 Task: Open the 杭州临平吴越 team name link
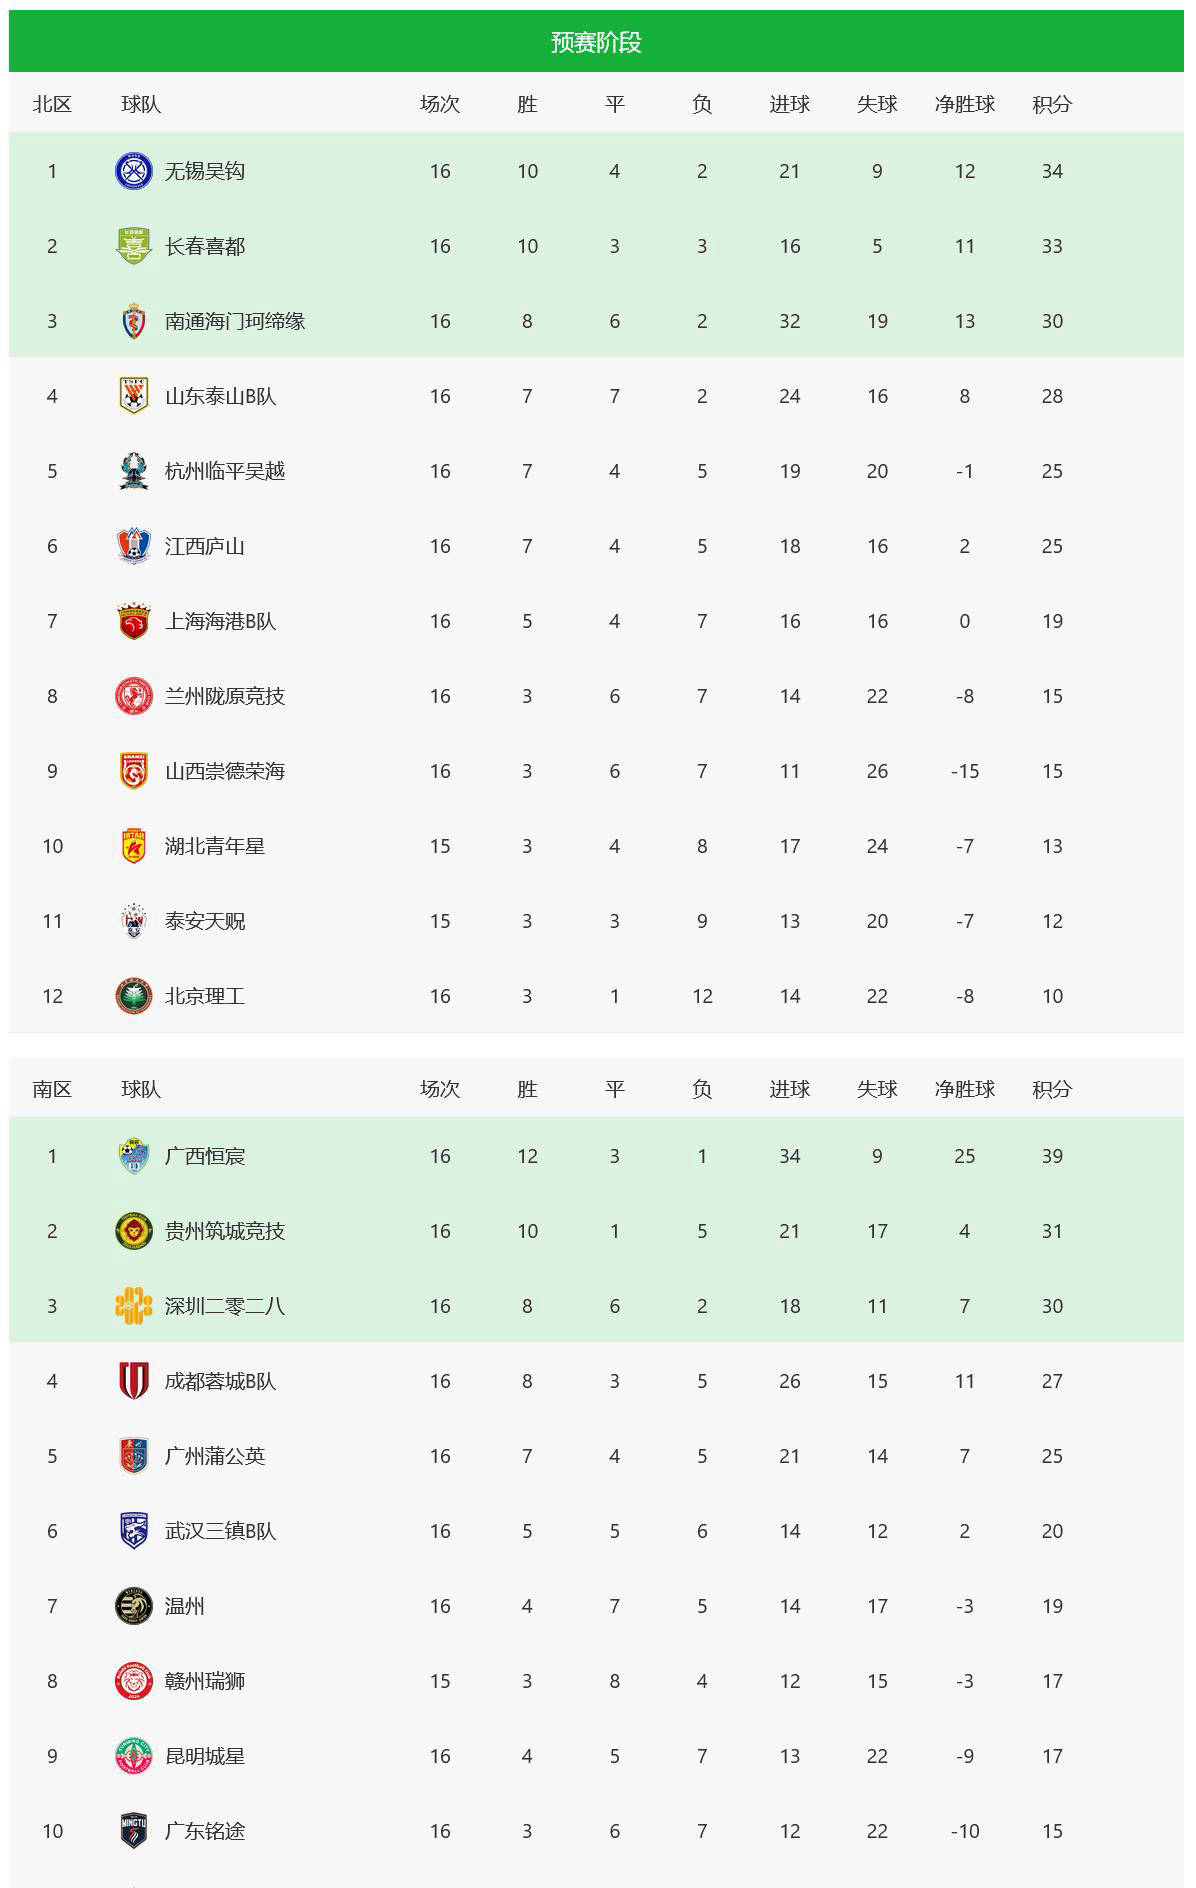[225, 471]
